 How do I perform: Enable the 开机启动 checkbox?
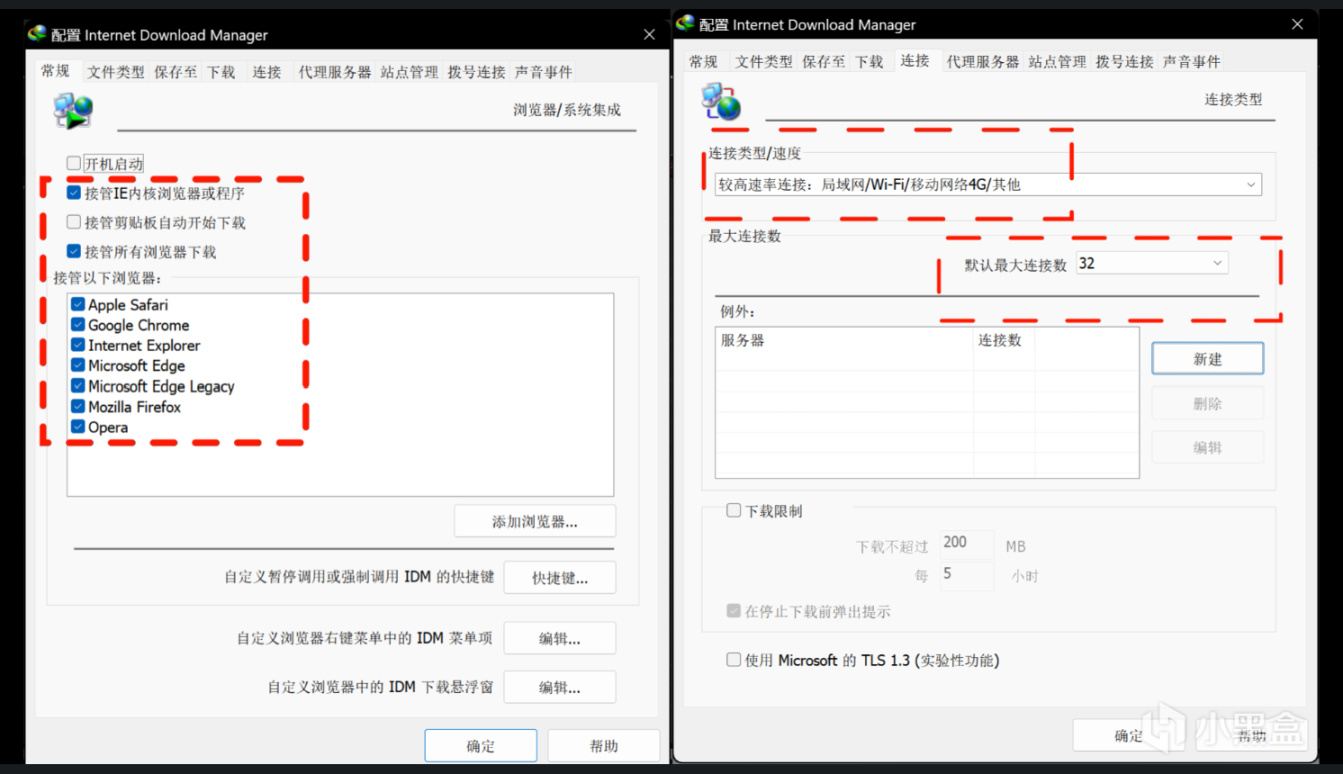[73, 163]
